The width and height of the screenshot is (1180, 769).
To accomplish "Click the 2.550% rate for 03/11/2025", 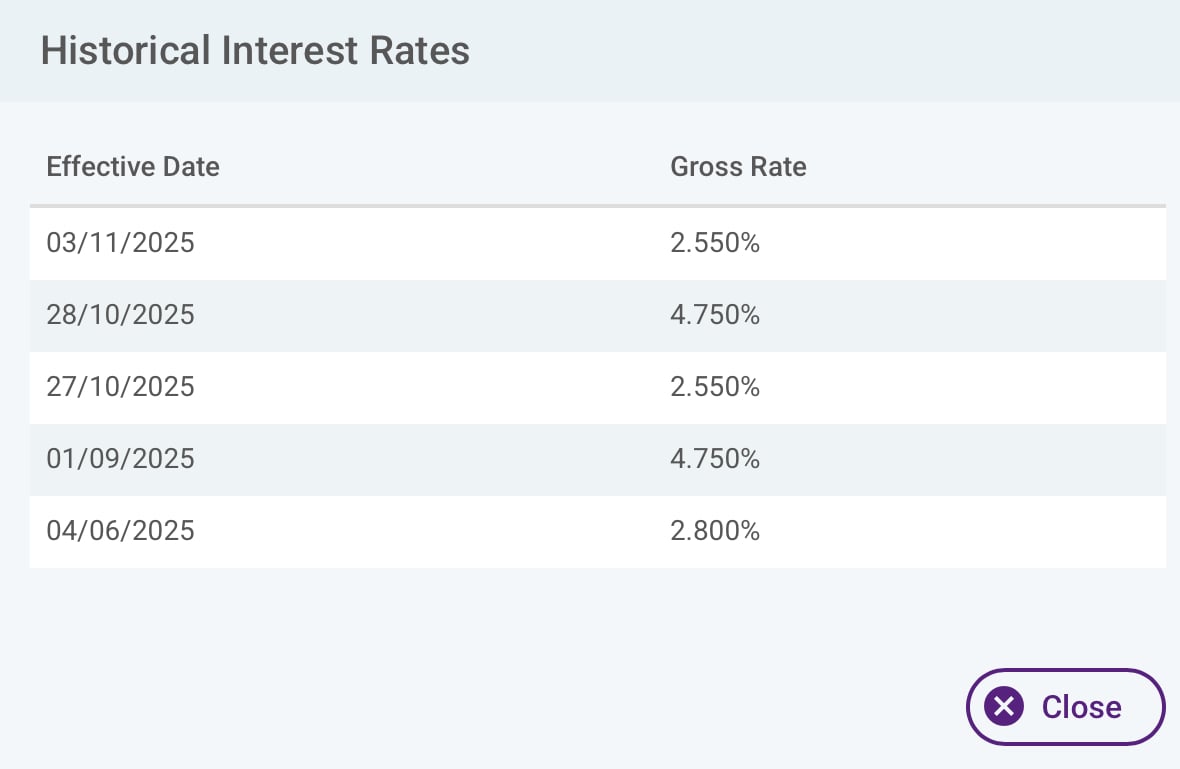I will click(x=715, y=243).
